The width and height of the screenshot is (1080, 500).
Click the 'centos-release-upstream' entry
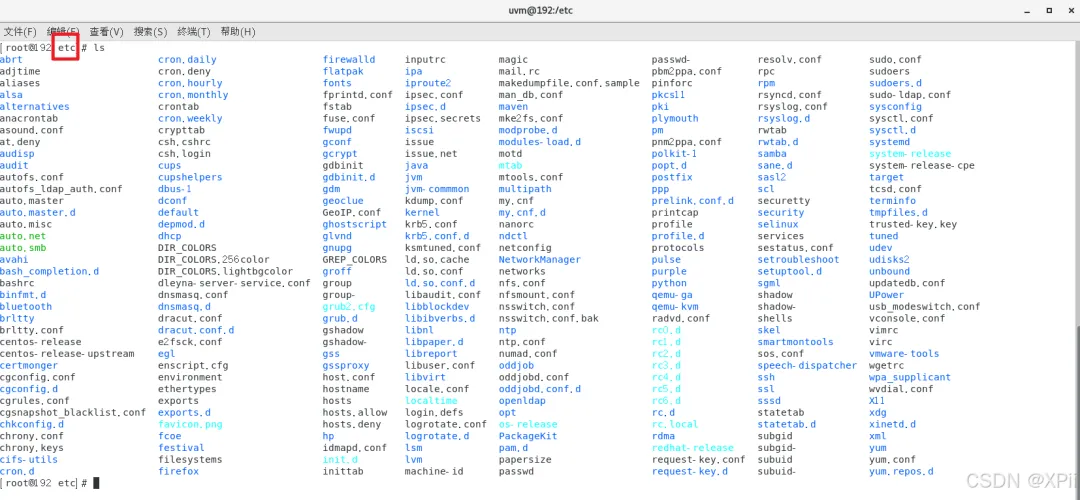(68, 353)
